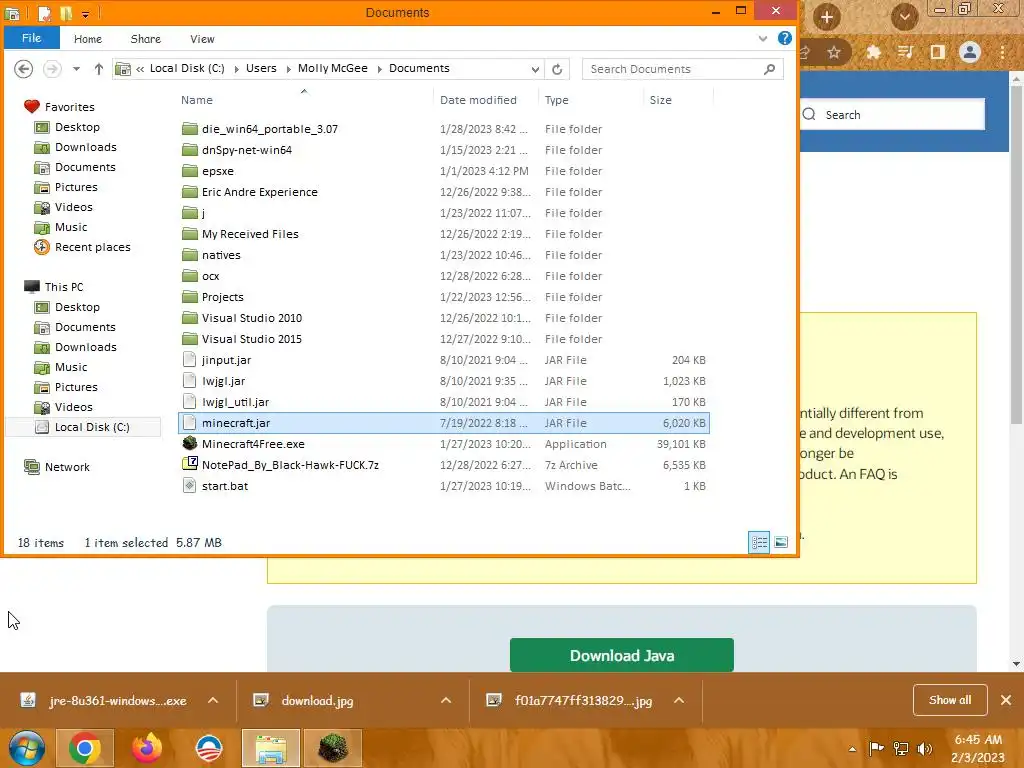
Task: Open f01a7747ff313829 jpg options chevron
Action: [679, 701]
